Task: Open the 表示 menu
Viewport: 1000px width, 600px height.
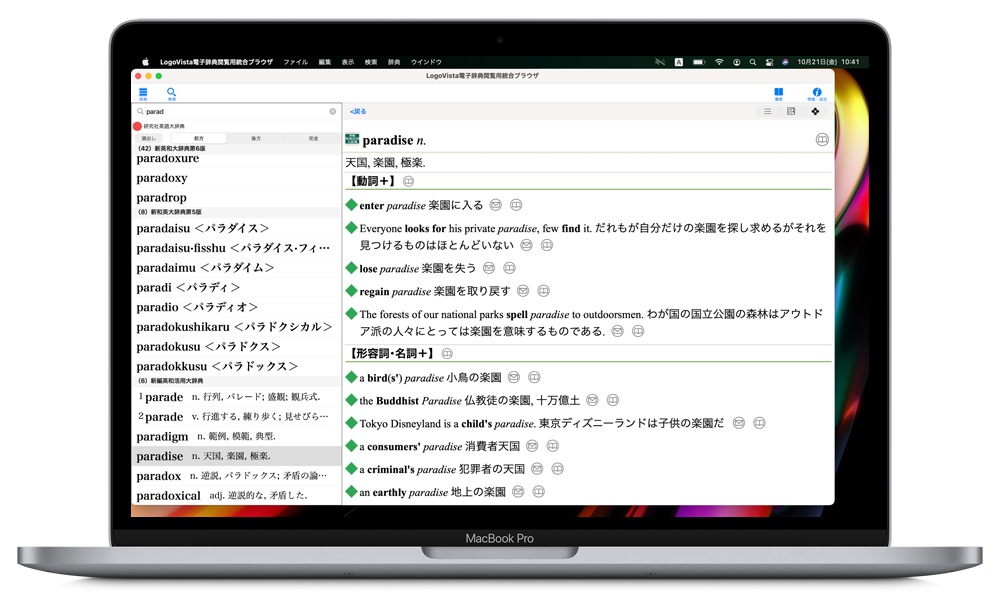Action: tap(348, 62)
